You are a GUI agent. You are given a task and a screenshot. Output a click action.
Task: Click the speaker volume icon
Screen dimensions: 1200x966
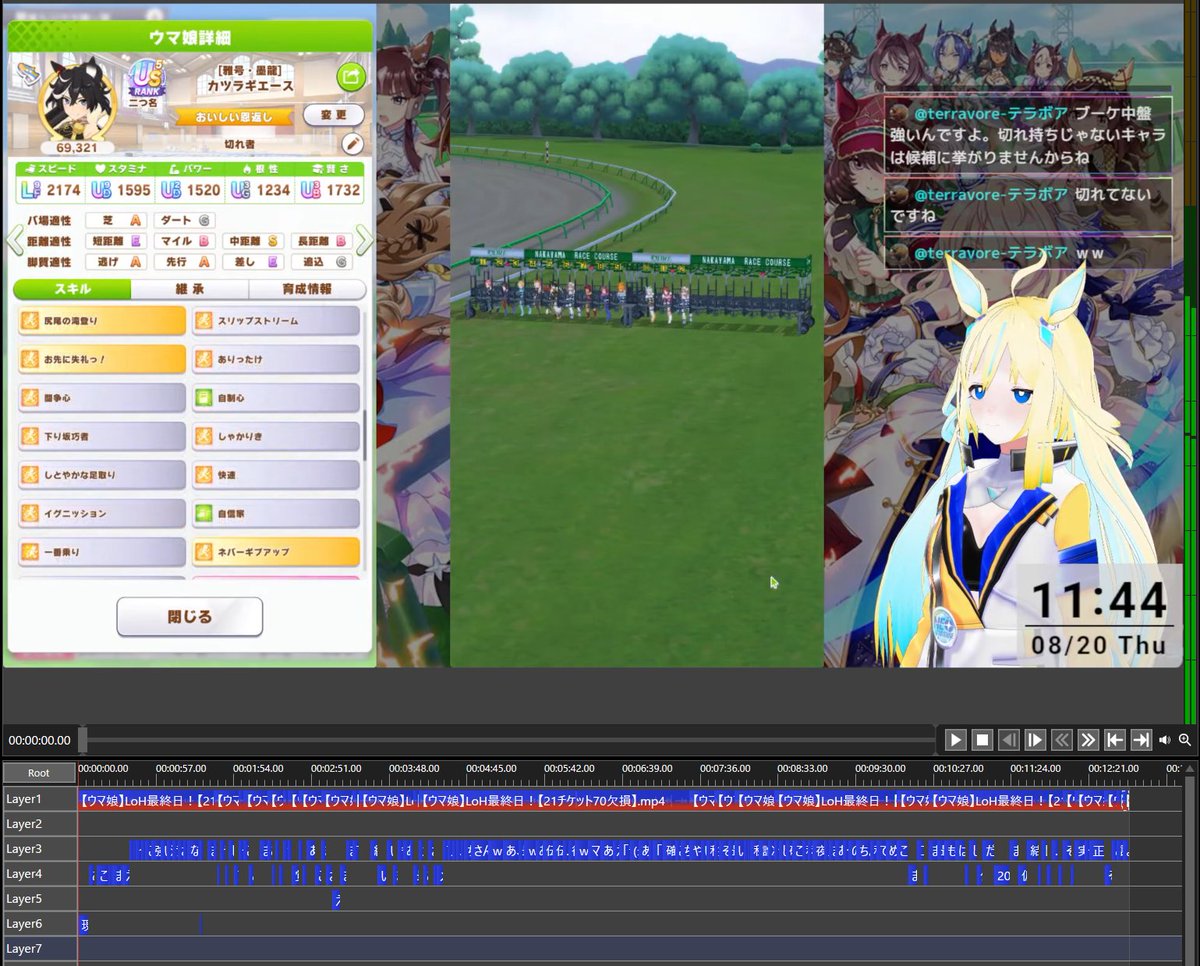1165,740
